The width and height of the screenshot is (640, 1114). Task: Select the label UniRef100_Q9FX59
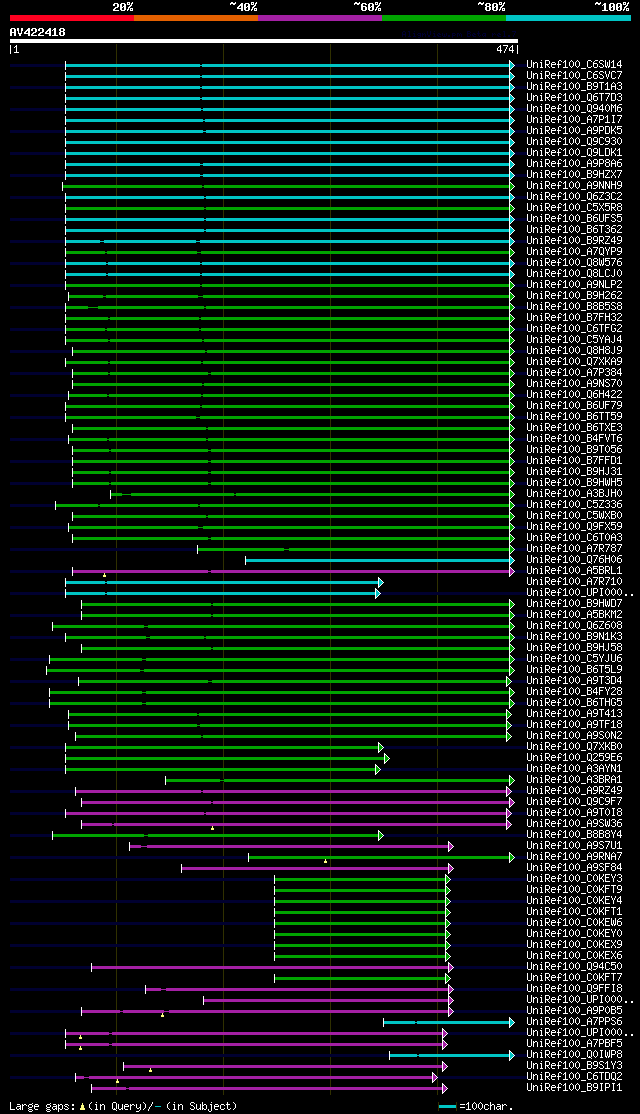[x=575, y=527]
